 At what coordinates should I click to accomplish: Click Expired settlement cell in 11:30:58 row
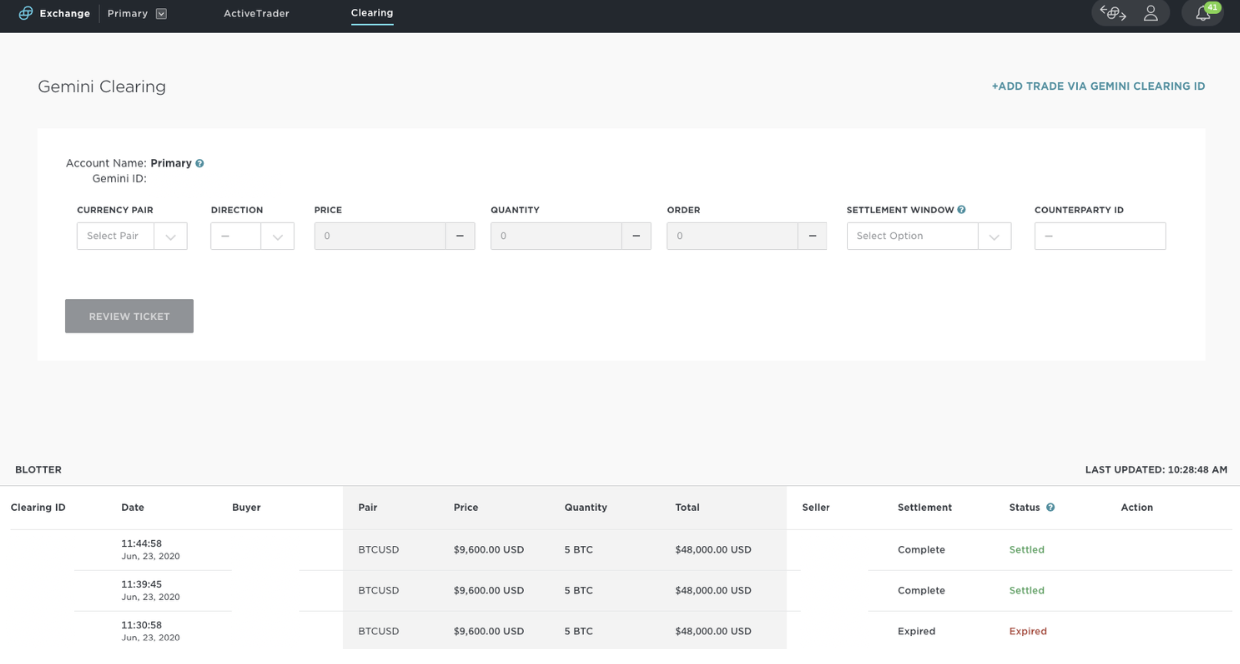(x=917, y=631)
